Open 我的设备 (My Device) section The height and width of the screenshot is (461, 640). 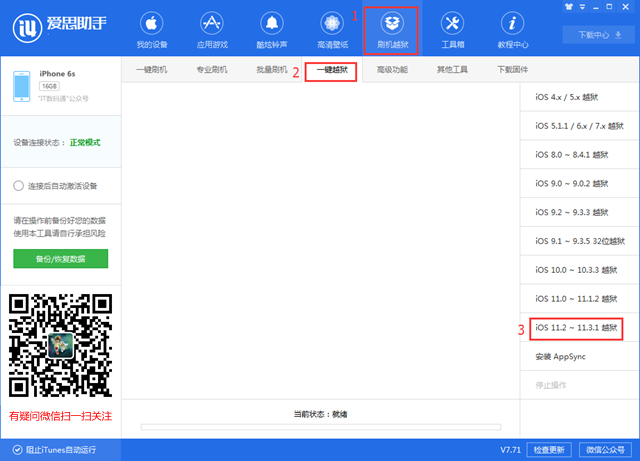152,30
